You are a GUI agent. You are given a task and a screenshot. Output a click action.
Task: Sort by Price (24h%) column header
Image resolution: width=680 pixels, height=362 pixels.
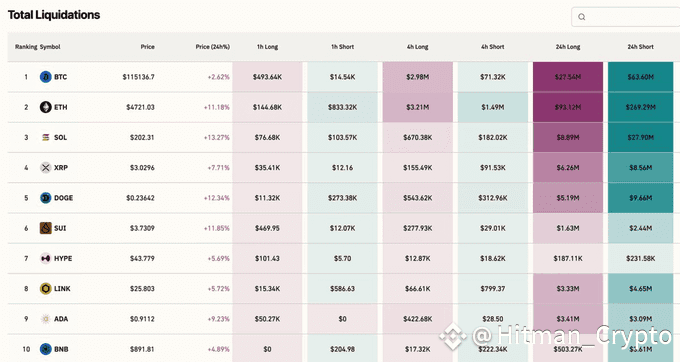212,47
